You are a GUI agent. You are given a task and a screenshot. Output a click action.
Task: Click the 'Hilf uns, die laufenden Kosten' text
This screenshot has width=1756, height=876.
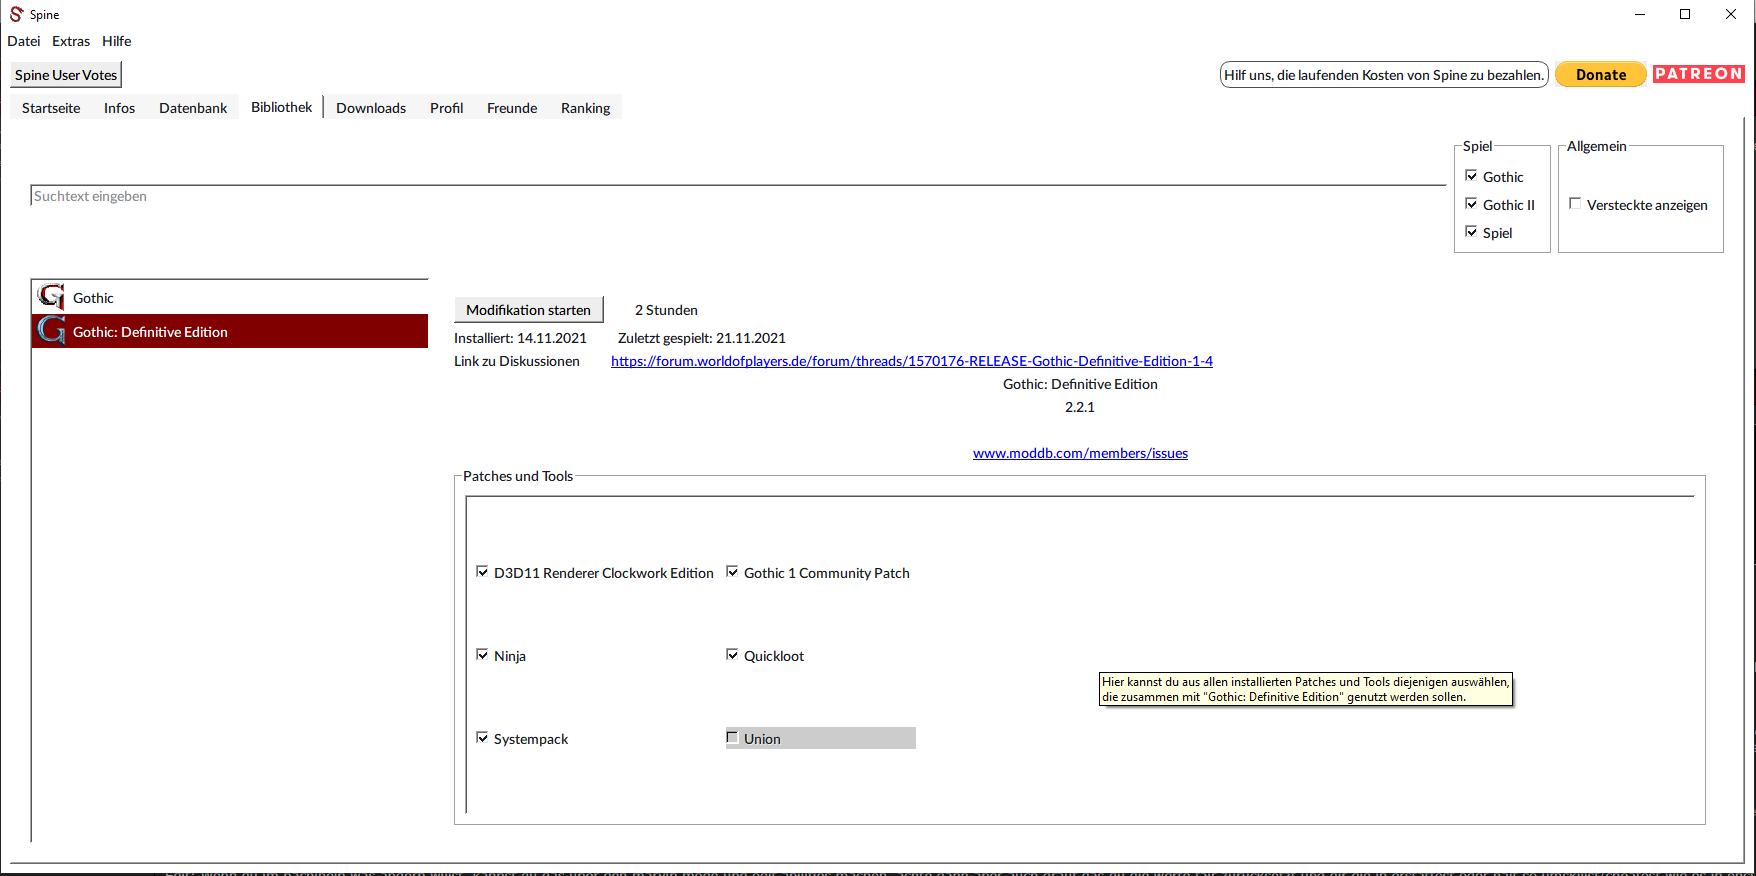point(1384,74)
